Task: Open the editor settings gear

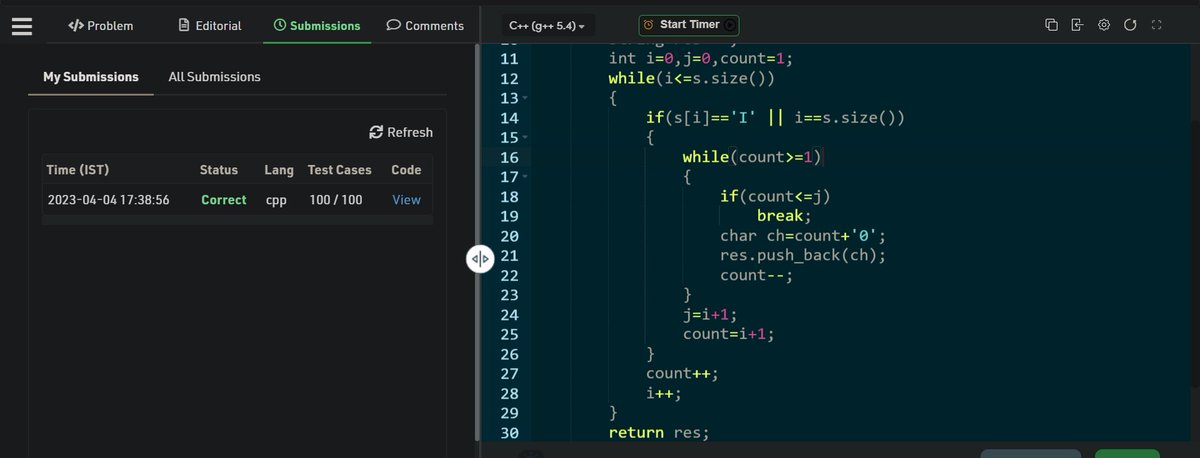Action: [1104, 25]
